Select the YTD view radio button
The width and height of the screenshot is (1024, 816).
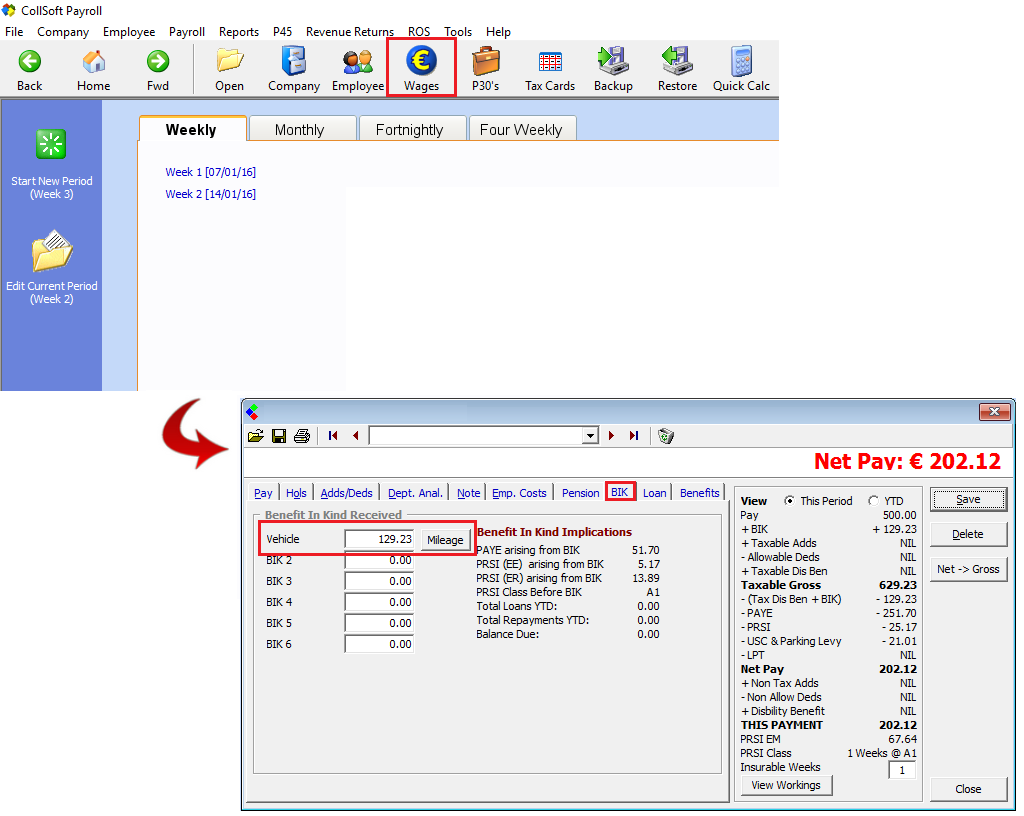(873, 501)
